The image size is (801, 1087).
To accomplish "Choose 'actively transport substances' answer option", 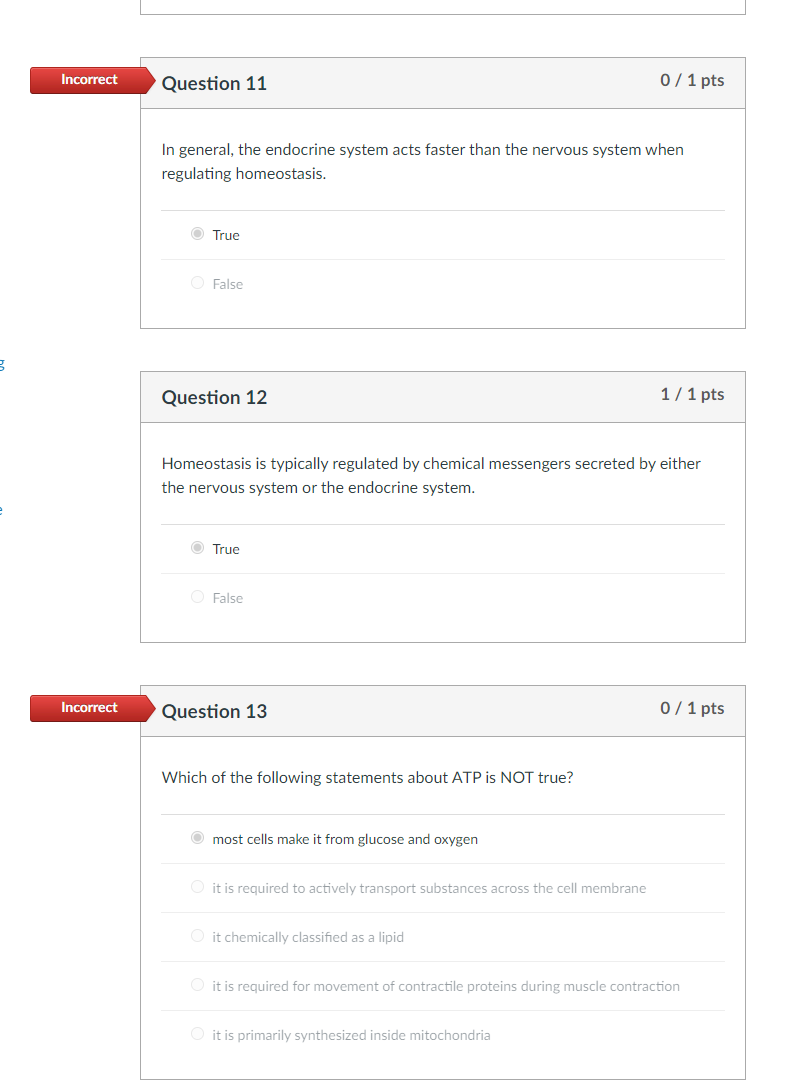I will coord(198,887).
